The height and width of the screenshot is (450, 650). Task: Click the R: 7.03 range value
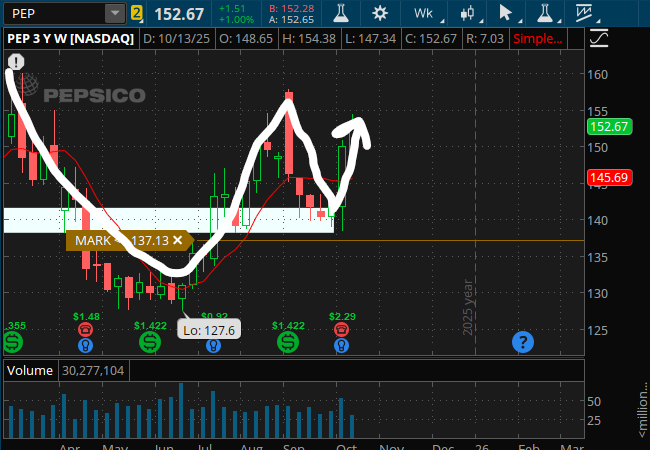click(485, 39)
